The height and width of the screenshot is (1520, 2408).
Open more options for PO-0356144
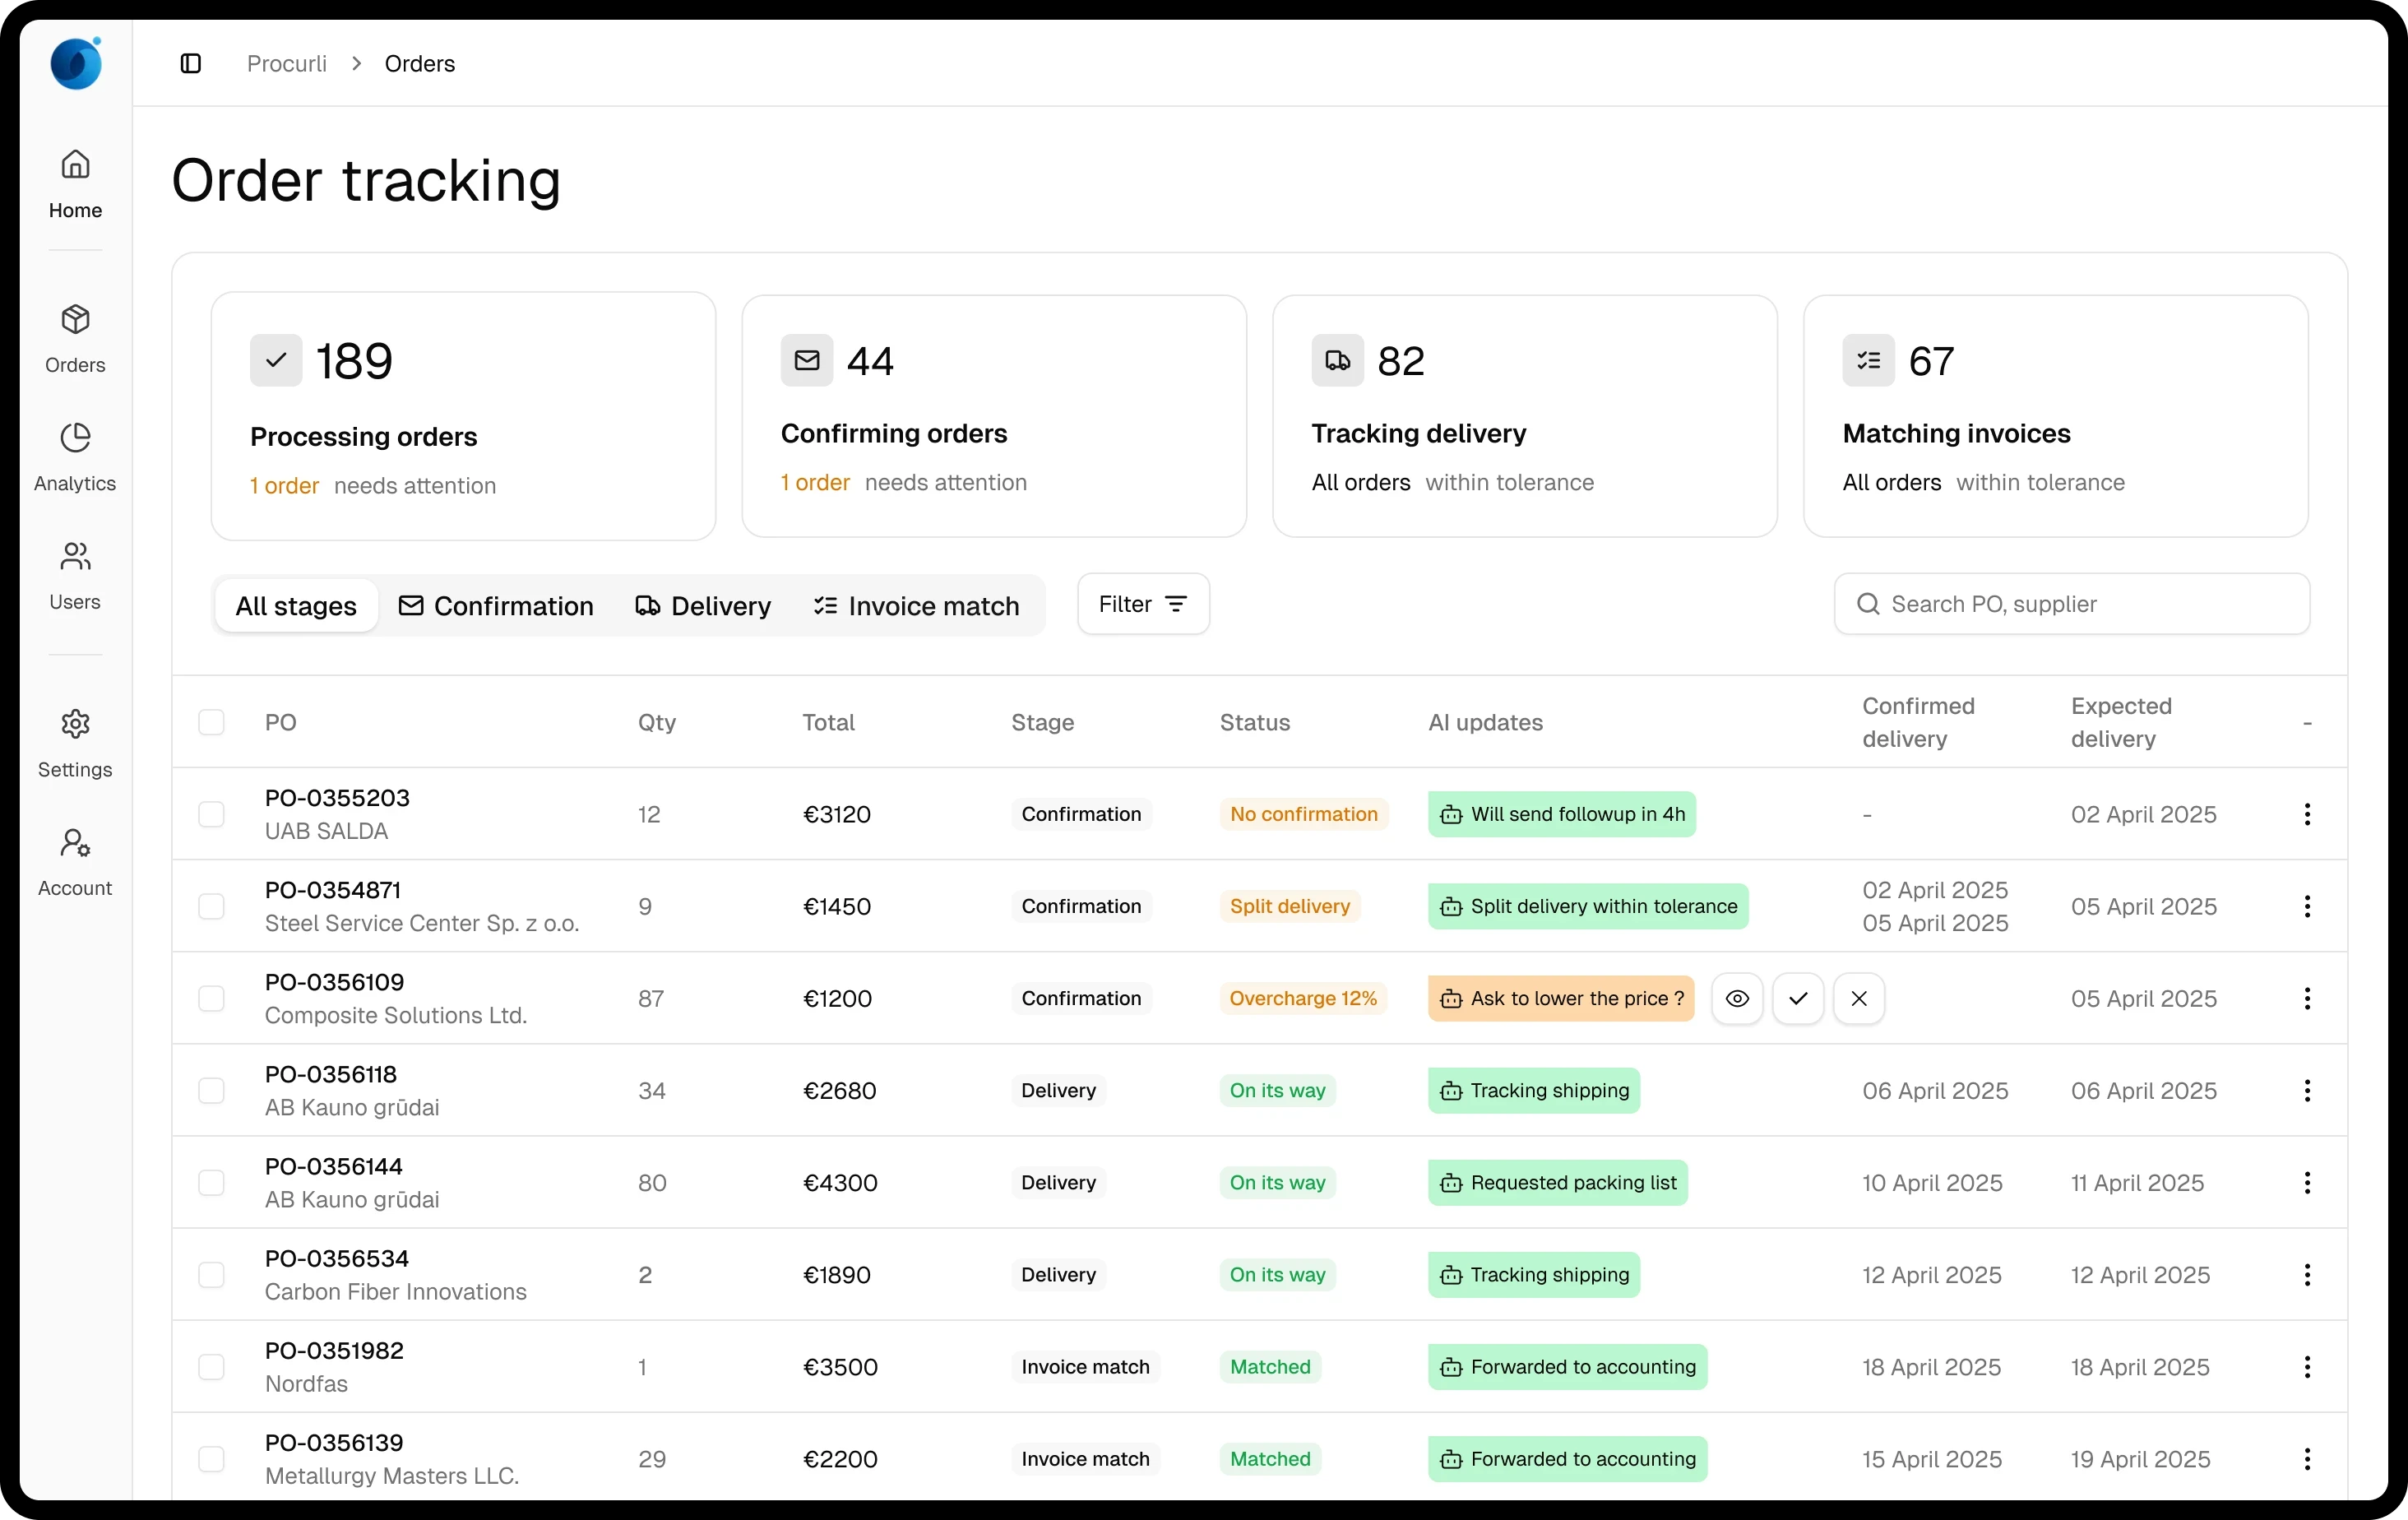(x=2307, y=1182)
